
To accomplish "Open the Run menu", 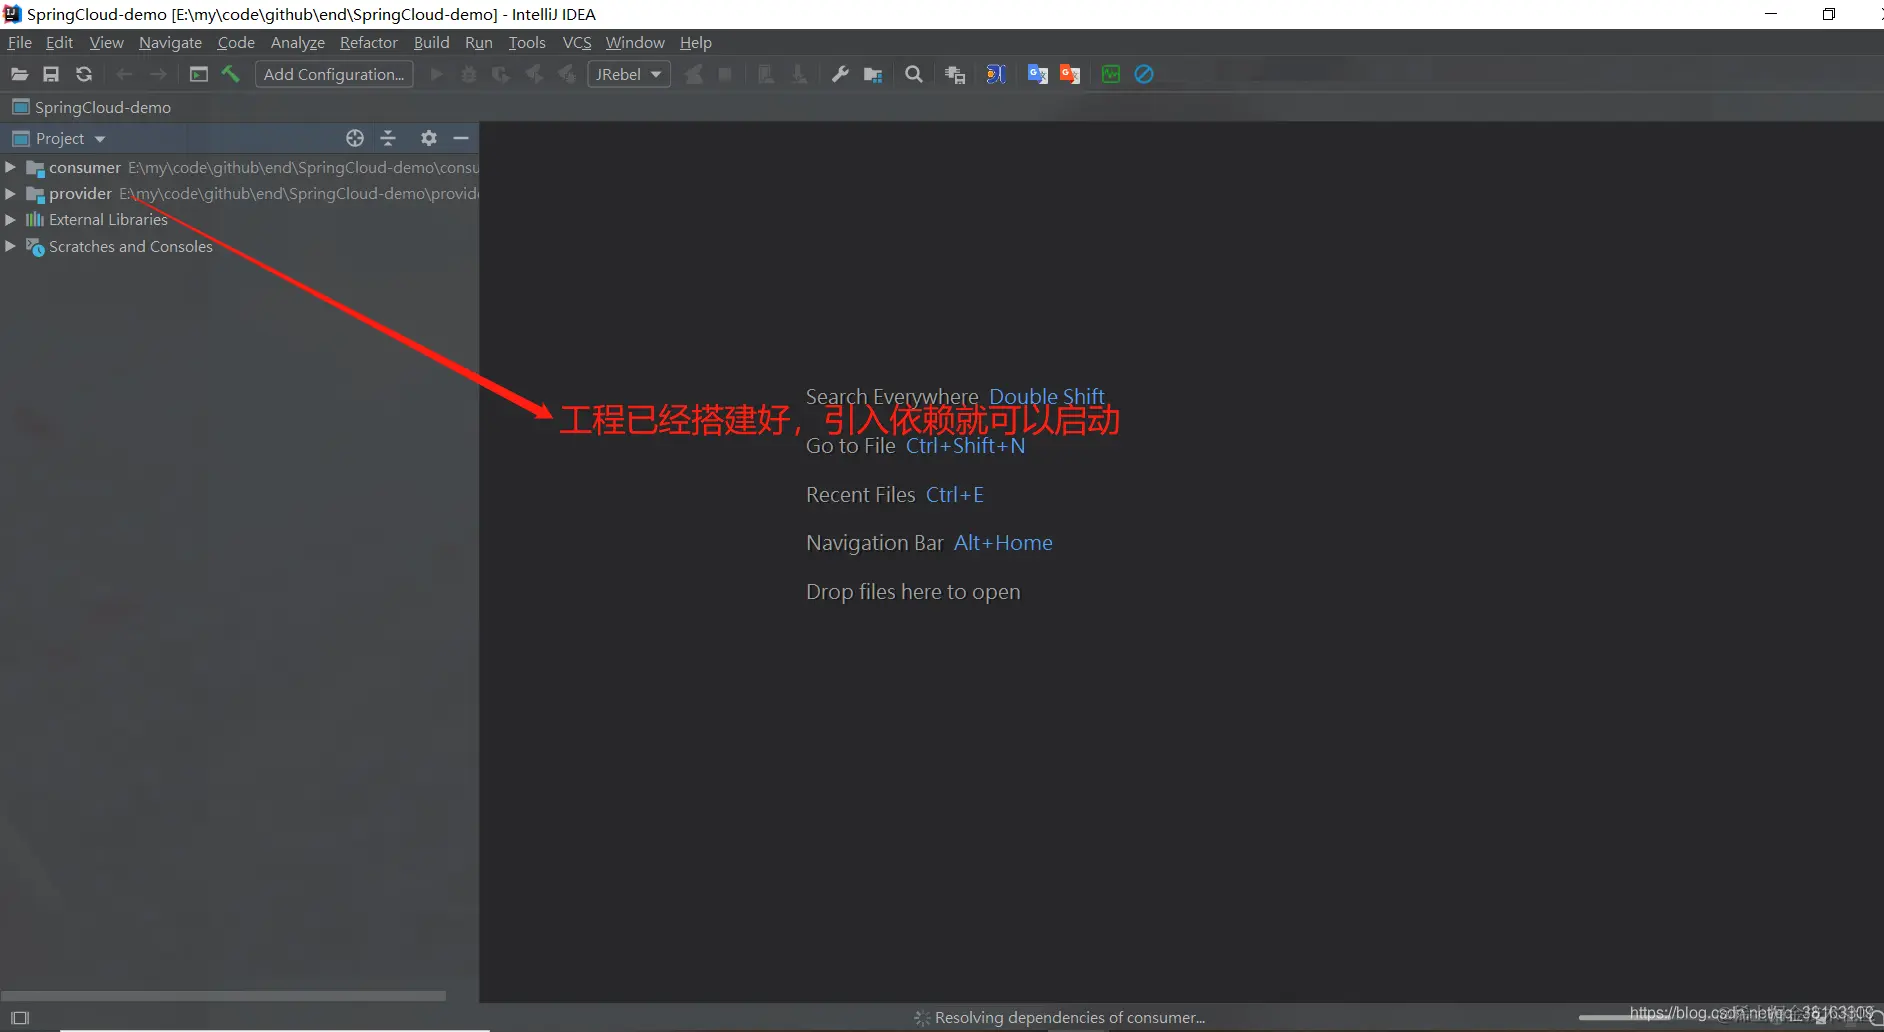I will coord(478,42).
